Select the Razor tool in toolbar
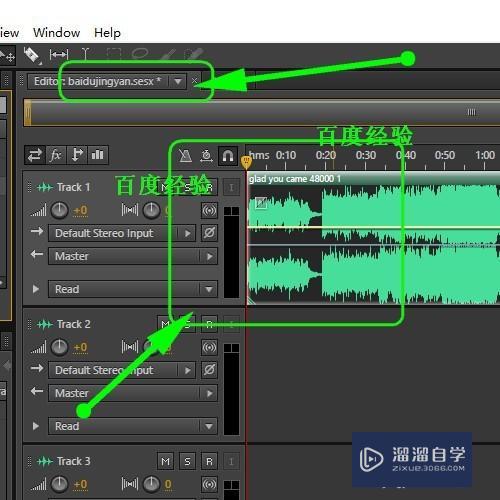The image size is (500, 500). (31, 55)
